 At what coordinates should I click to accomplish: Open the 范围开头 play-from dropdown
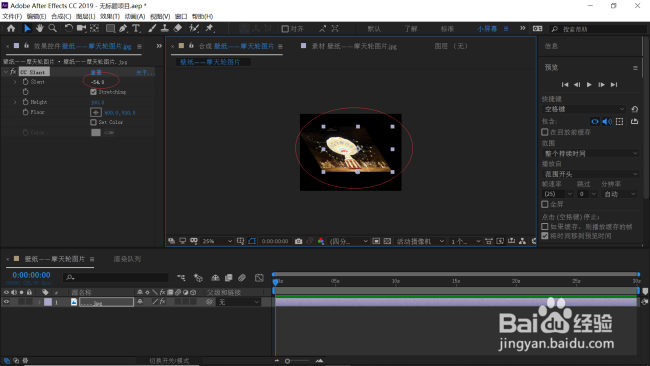click(590, 174)
